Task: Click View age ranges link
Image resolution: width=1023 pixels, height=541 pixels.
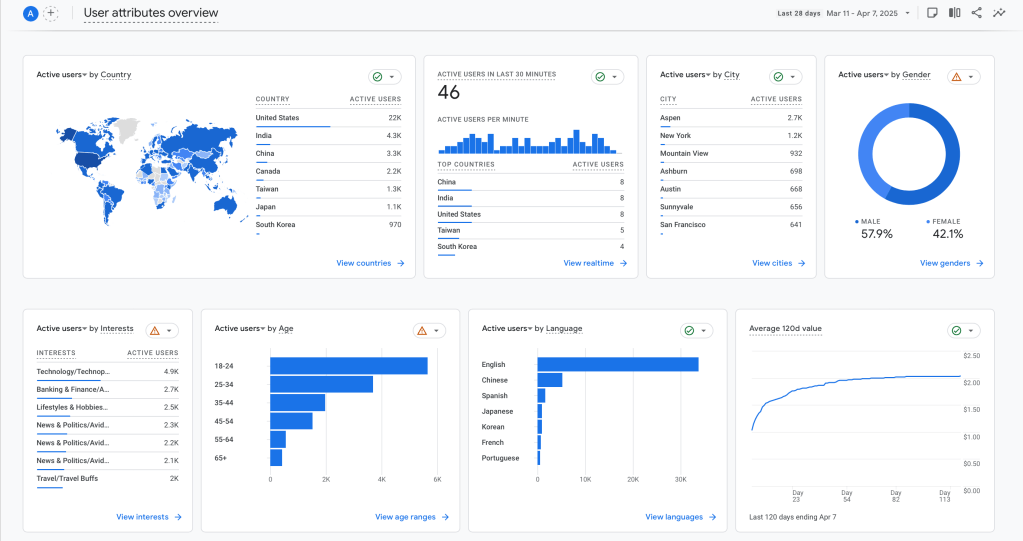Action: (412, 518)
